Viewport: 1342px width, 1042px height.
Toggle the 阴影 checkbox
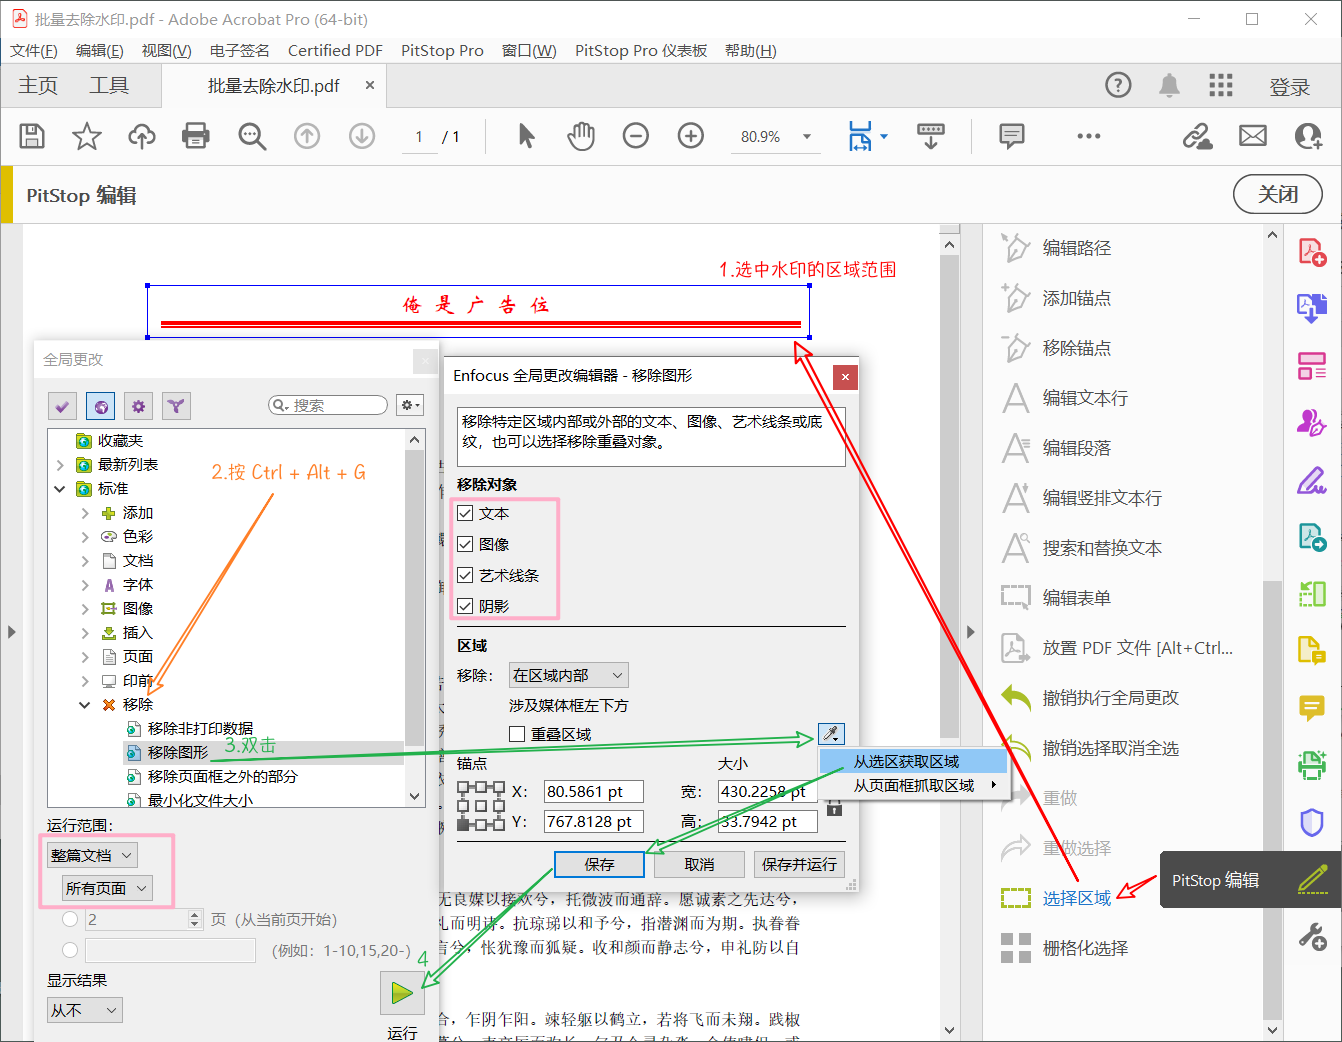click(x=465, y=606)
